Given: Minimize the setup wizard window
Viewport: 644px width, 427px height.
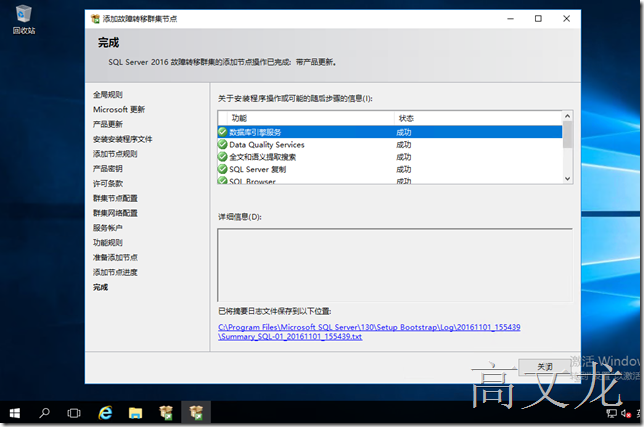Looking at the screenshot, I should [510, 18].
